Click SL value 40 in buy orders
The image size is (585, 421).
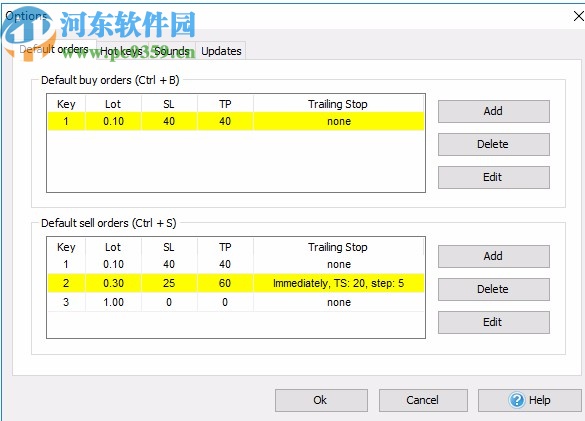(169, 121)
